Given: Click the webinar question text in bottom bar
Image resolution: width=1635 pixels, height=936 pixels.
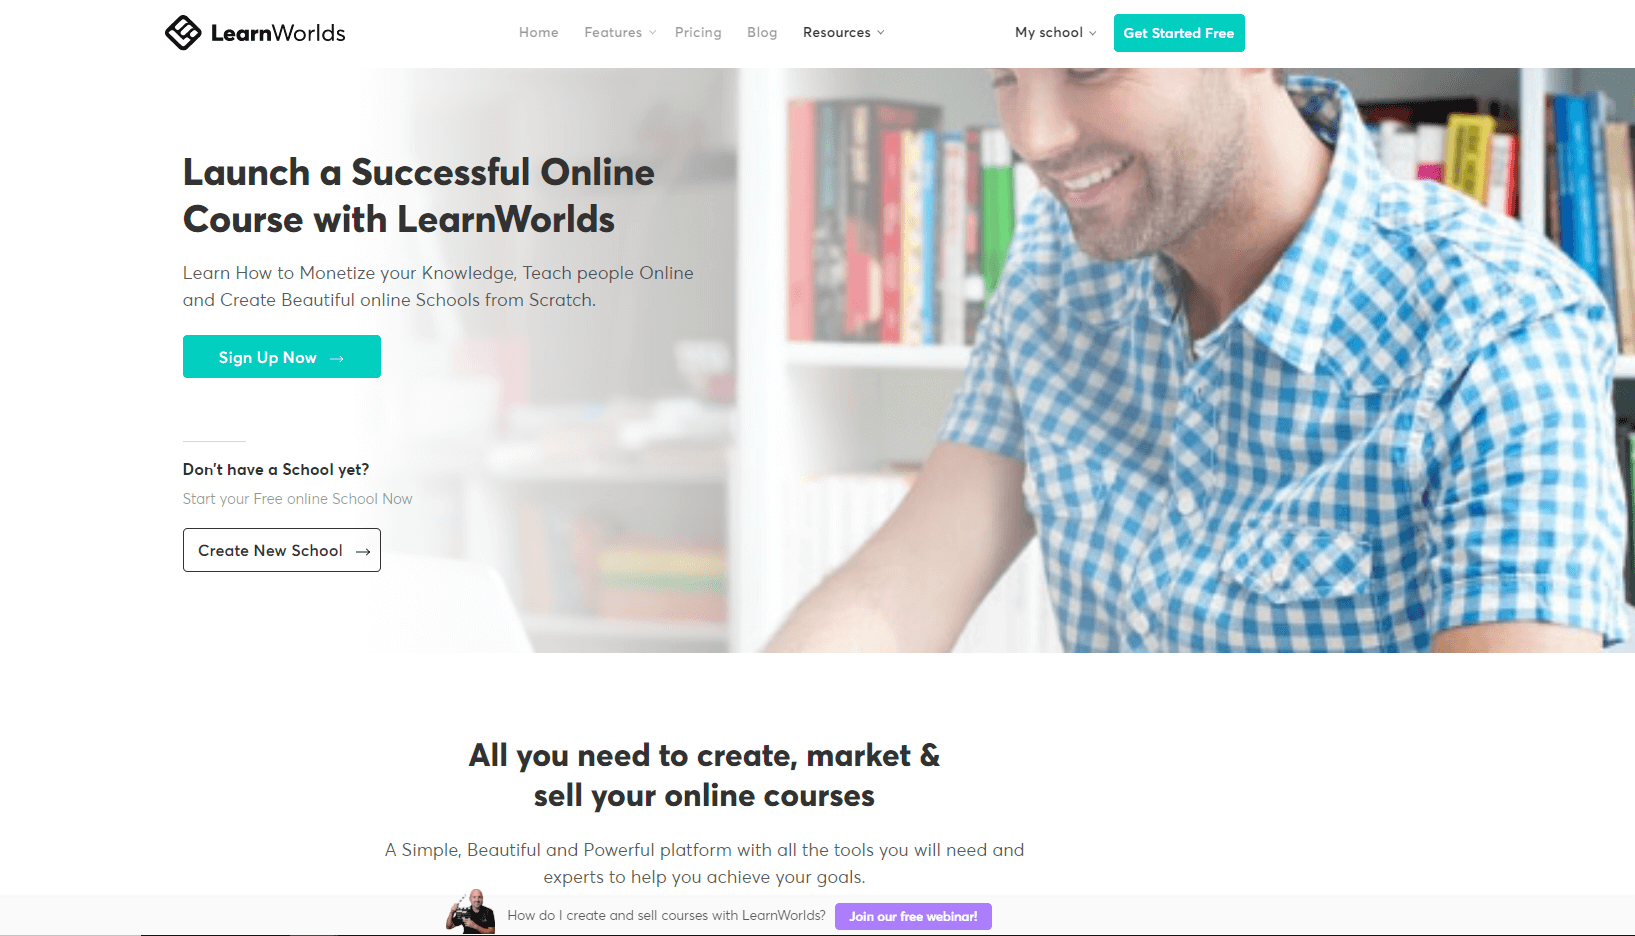Looking at the screenshot, I should [666, 915].
